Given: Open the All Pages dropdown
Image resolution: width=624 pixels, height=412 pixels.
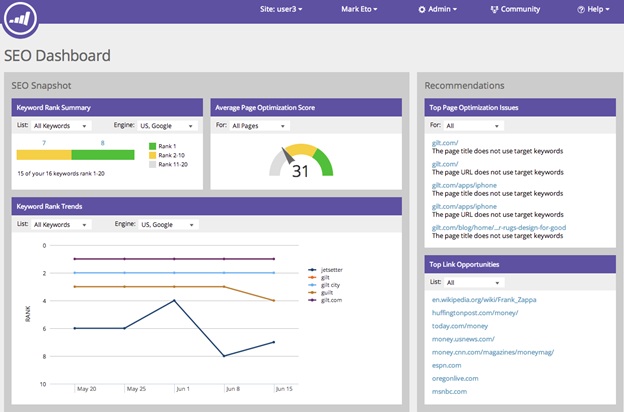Looking at the screenshot, I should (259, 126).
